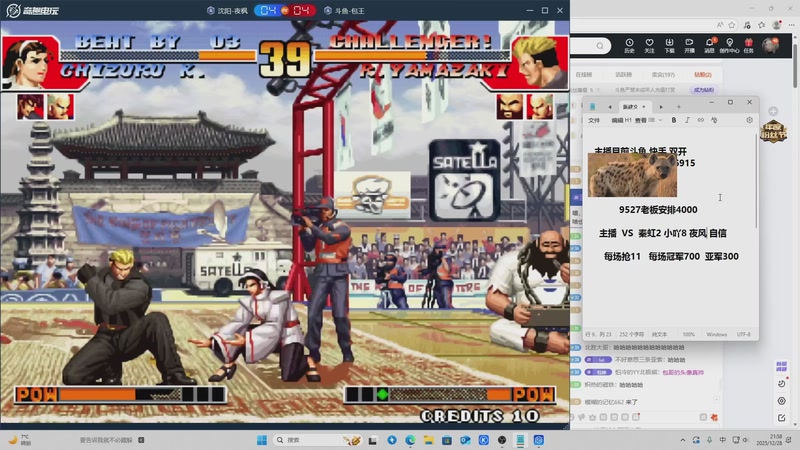
Task: Click the crown icon in chat toolbar
Action: pos(592,417)
